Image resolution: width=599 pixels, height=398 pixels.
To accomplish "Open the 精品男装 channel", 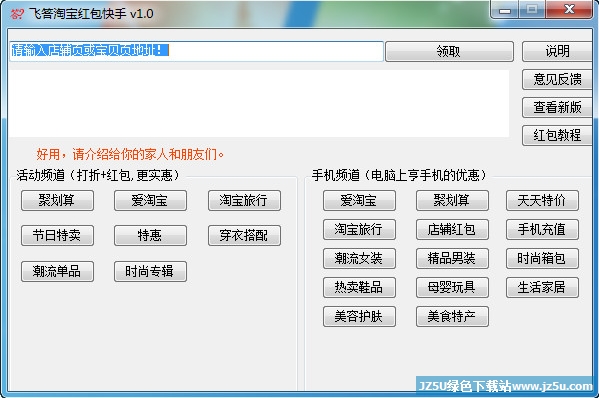I will pos(452,259).
